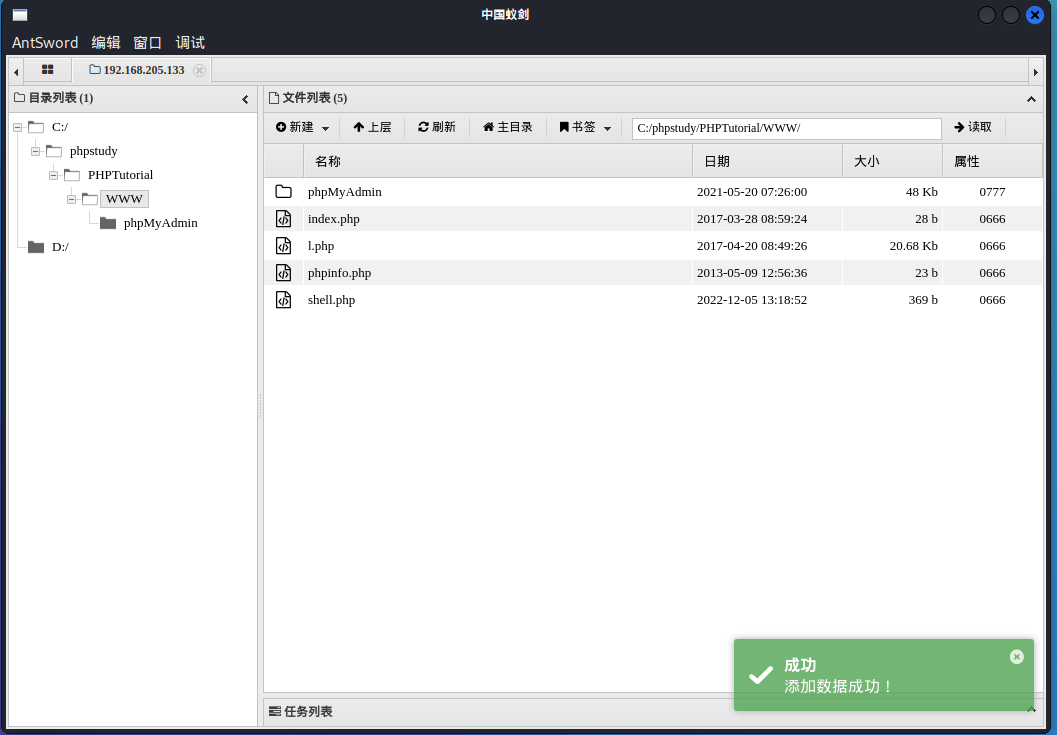This screenshot has width=1057, height=735.
Task: Open the 编辑 menu
Action: click(106, 42)
